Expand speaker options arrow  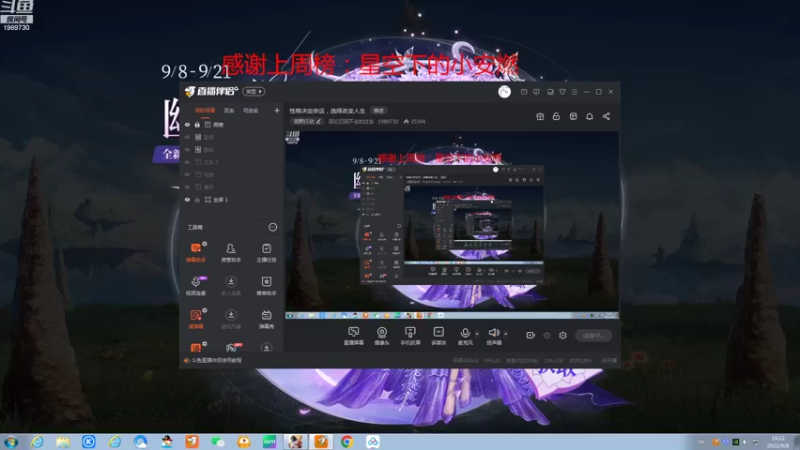pyautogui.click(x=506, y=334)
